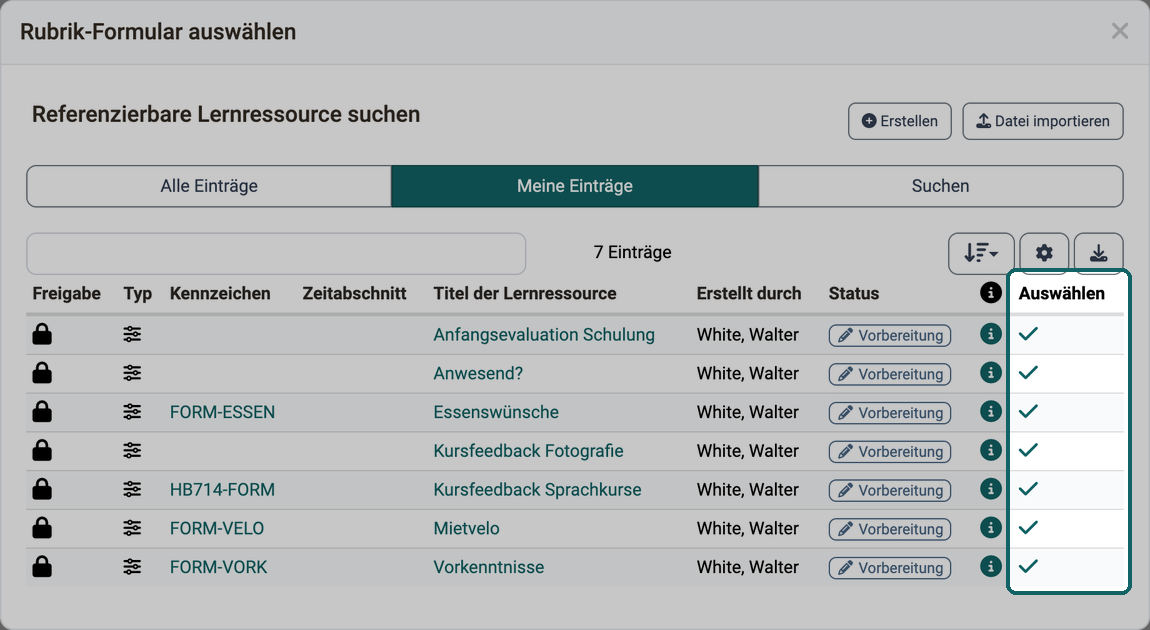Screen dimensions: 1150x630
Task: View info for Kursfeedback Sprachkurse
Action: coord(990,488)
